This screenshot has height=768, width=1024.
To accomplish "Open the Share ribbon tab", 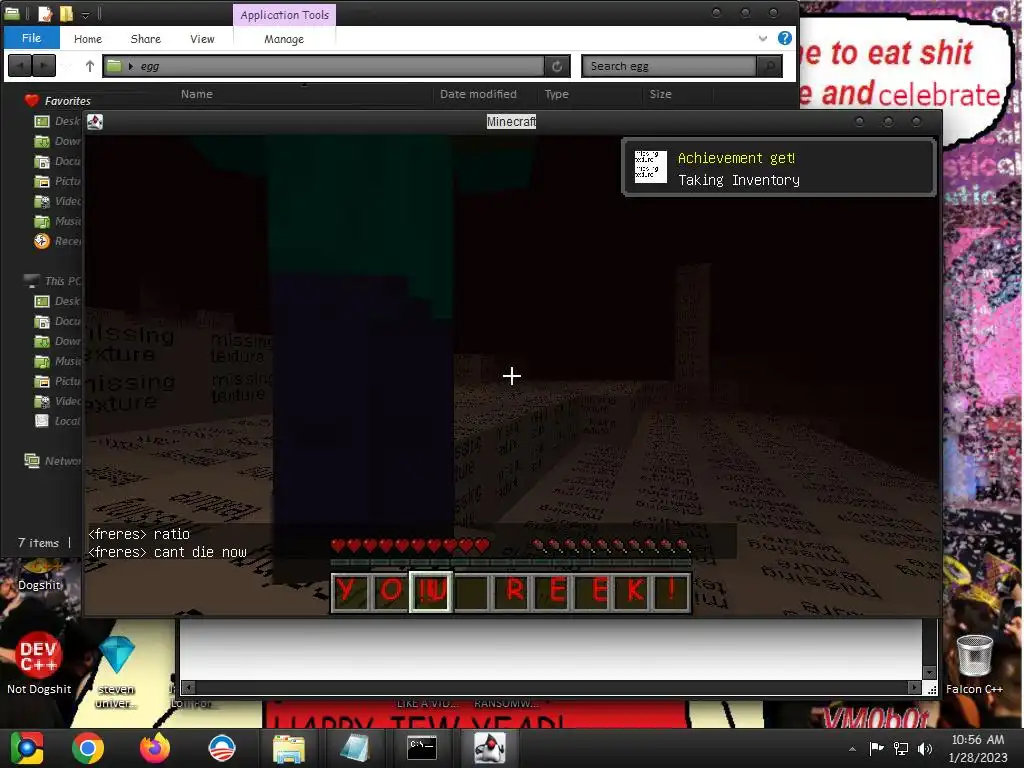I will (x=146, y=39).
